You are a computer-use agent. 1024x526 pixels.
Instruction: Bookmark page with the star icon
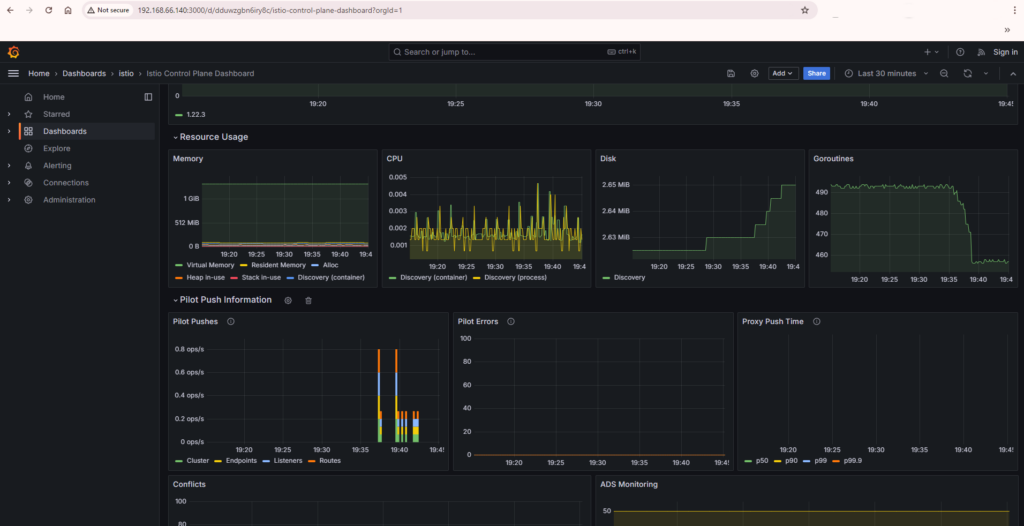805,10
